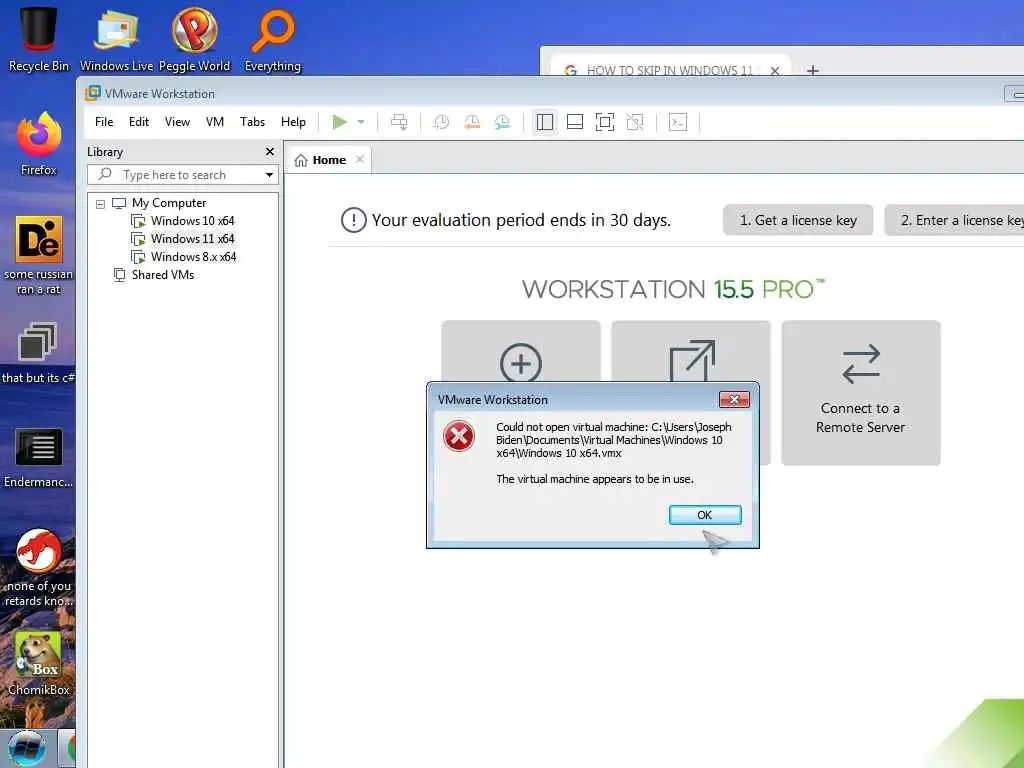
Task: Open the View menu
Action: point(177,122)
